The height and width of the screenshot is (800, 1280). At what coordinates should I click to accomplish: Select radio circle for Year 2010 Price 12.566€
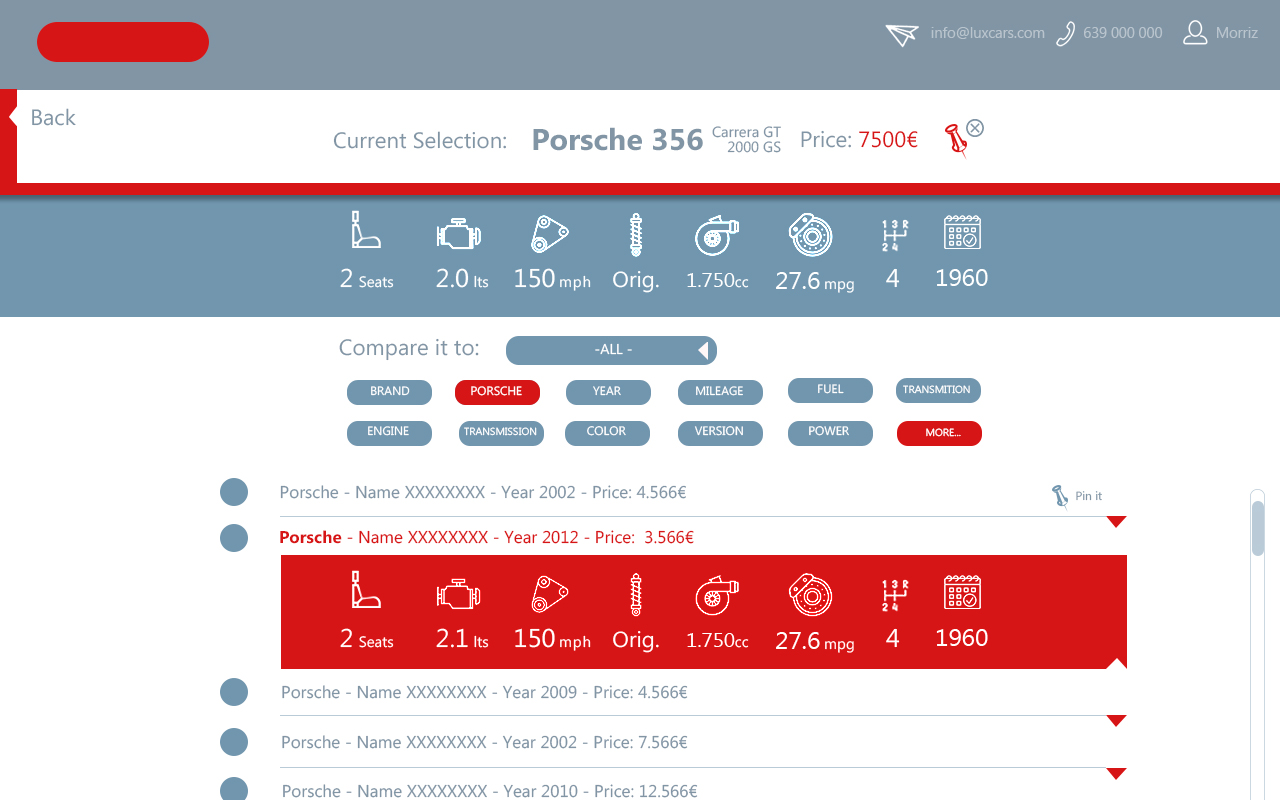click(234, 790)
